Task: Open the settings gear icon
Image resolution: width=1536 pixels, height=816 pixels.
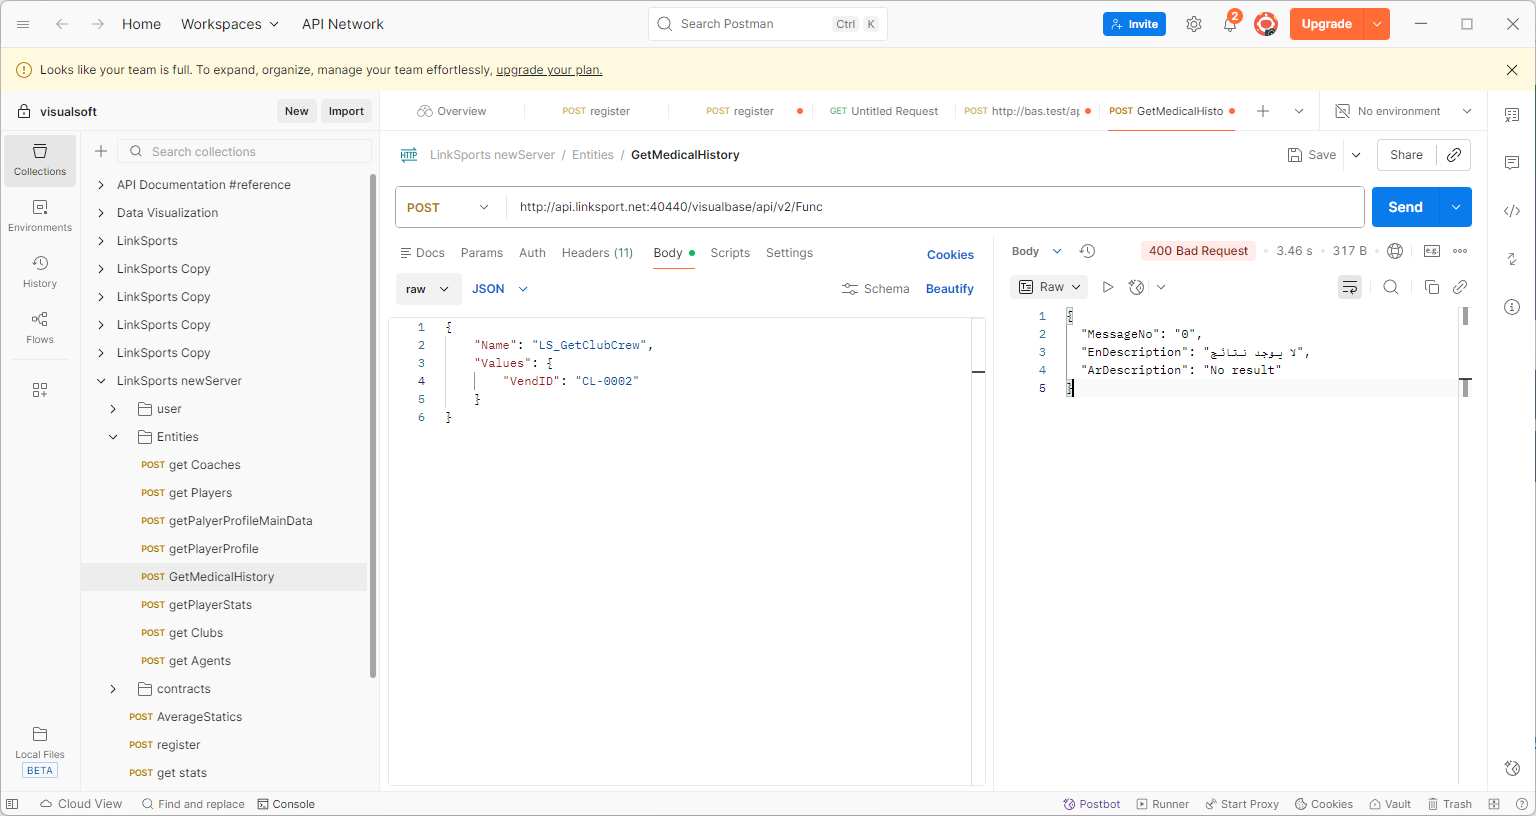Action: [1193, 24]
